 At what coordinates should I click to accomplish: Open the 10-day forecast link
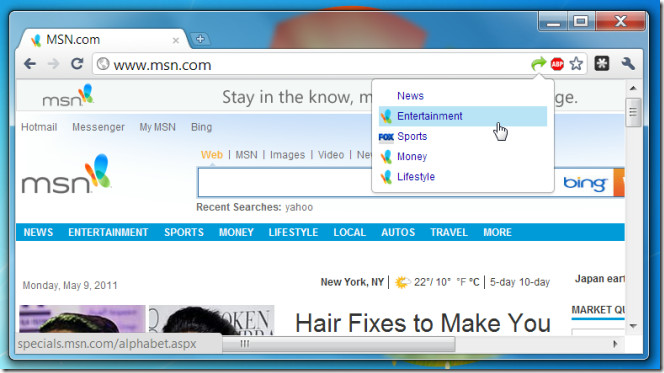click(x=534, y=282)
